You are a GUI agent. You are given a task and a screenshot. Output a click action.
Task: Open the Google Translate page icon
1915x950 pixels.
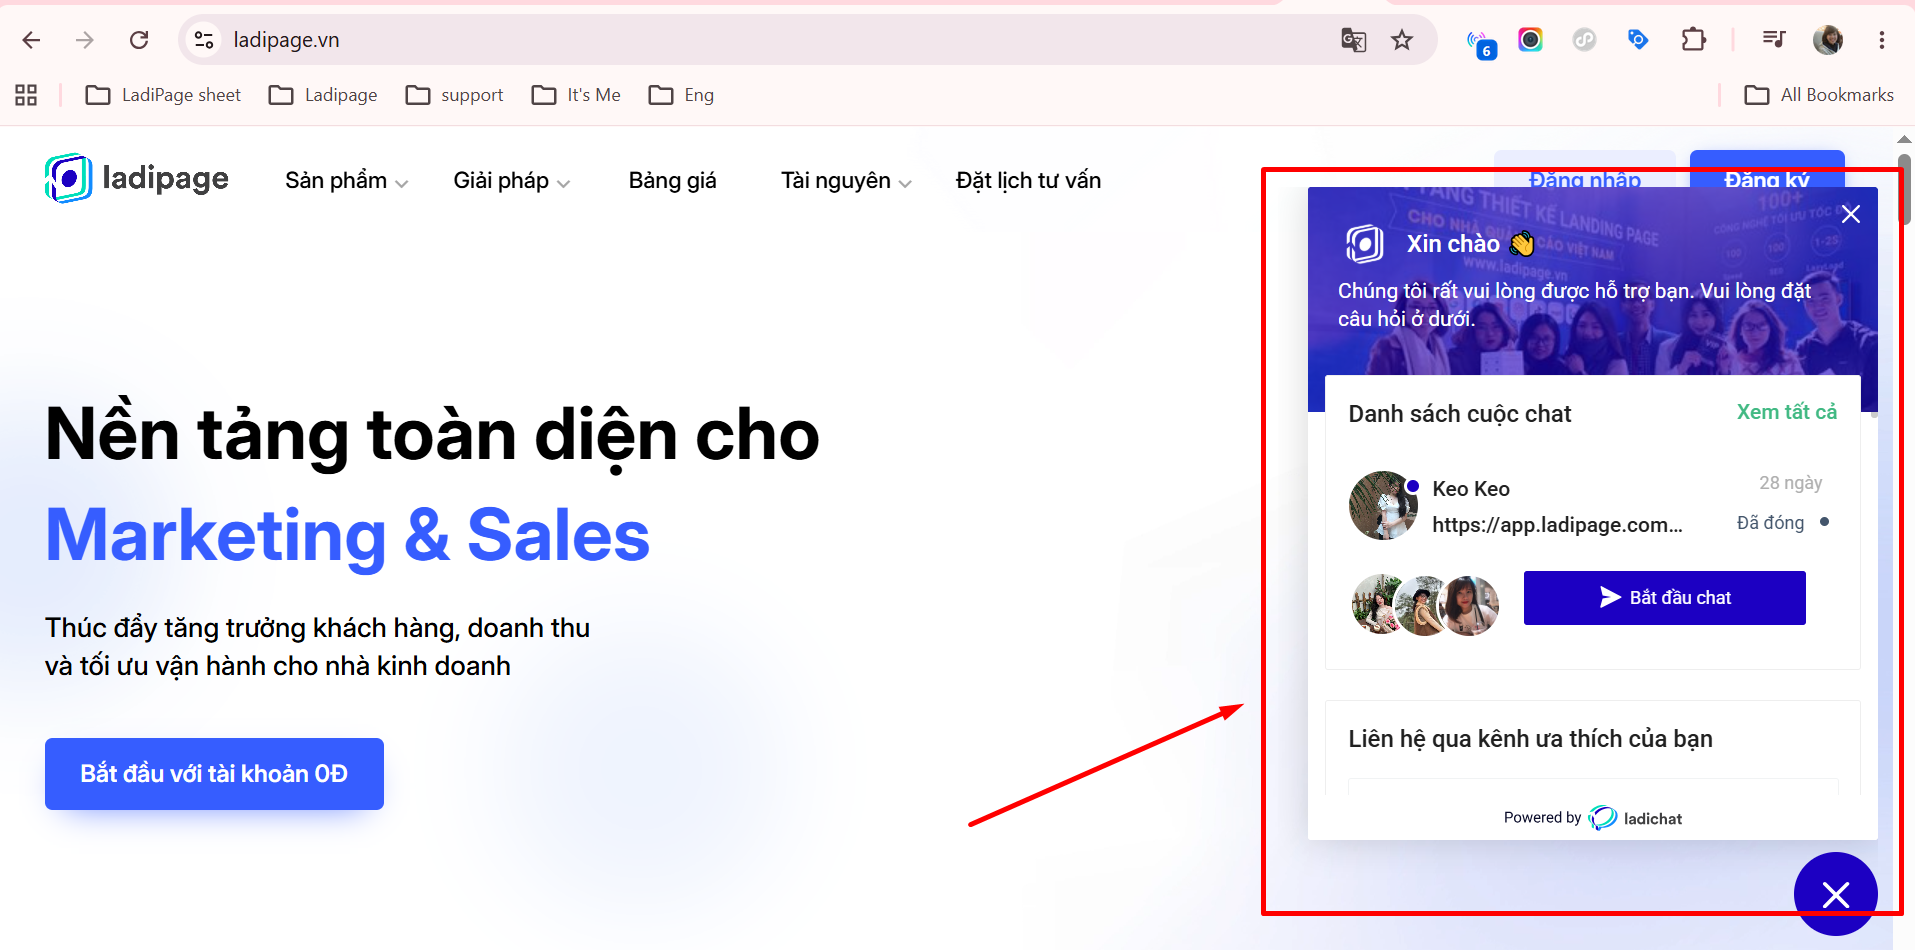1353,40
